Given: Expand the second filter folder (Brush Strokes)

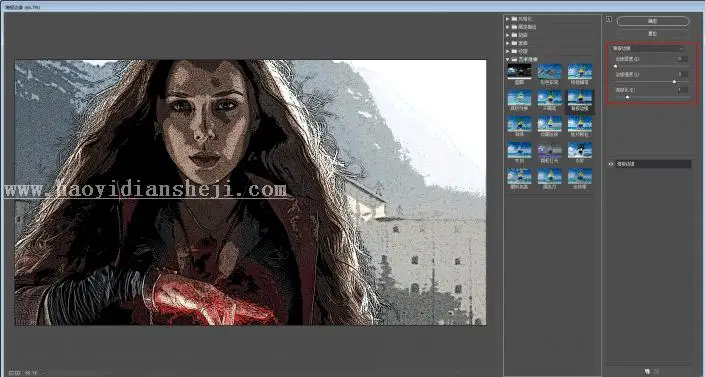Looking at the screenshot, I should (x=508, y=27).
